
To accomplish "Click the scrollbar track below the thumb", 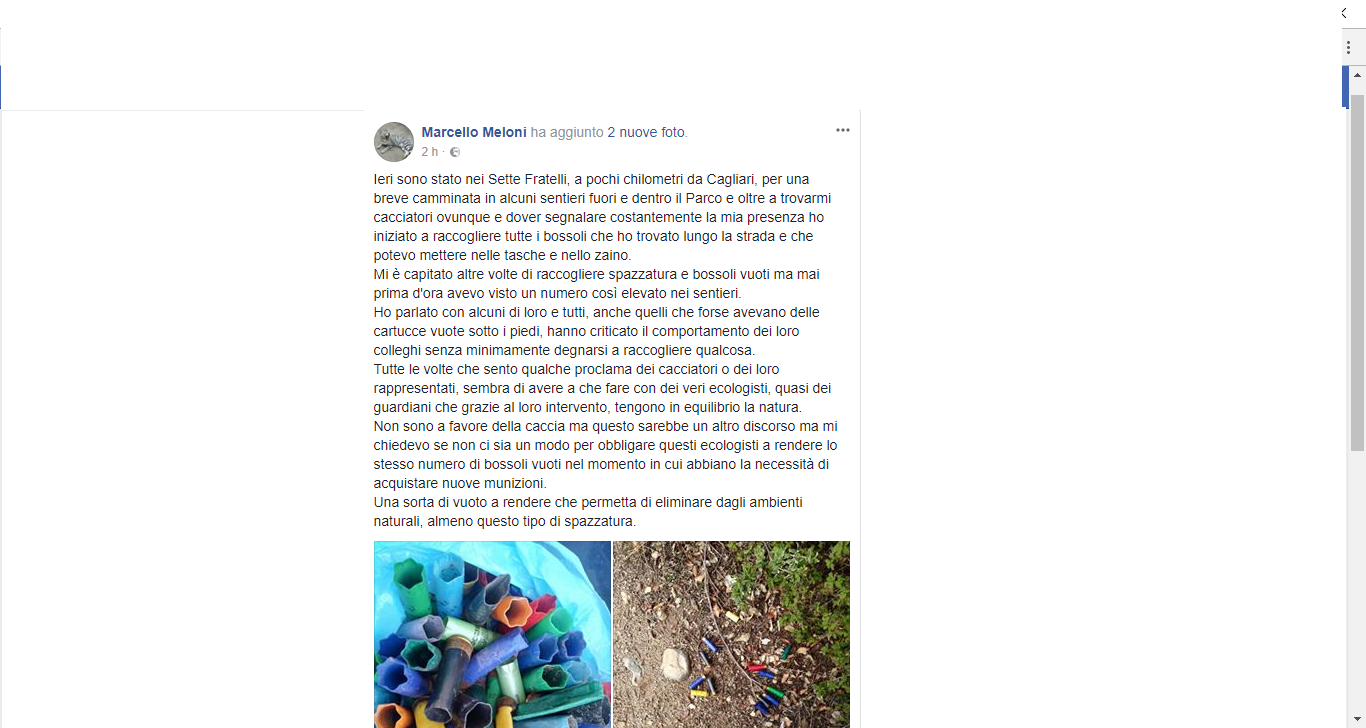I will (x=1358, y=588).
